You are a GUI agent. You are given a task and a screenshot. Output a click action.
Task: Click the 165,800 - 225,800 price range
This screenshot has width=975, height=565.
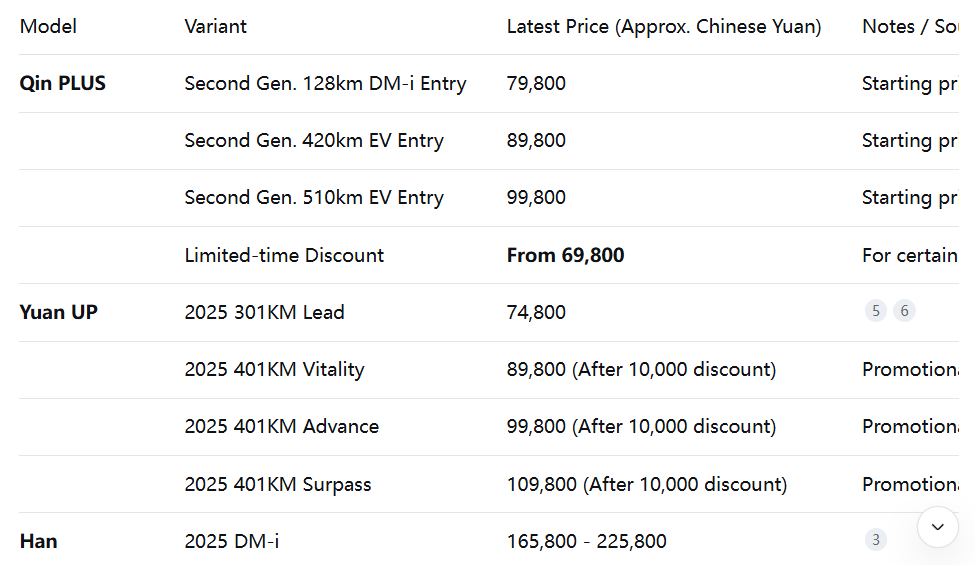point(586,541)
